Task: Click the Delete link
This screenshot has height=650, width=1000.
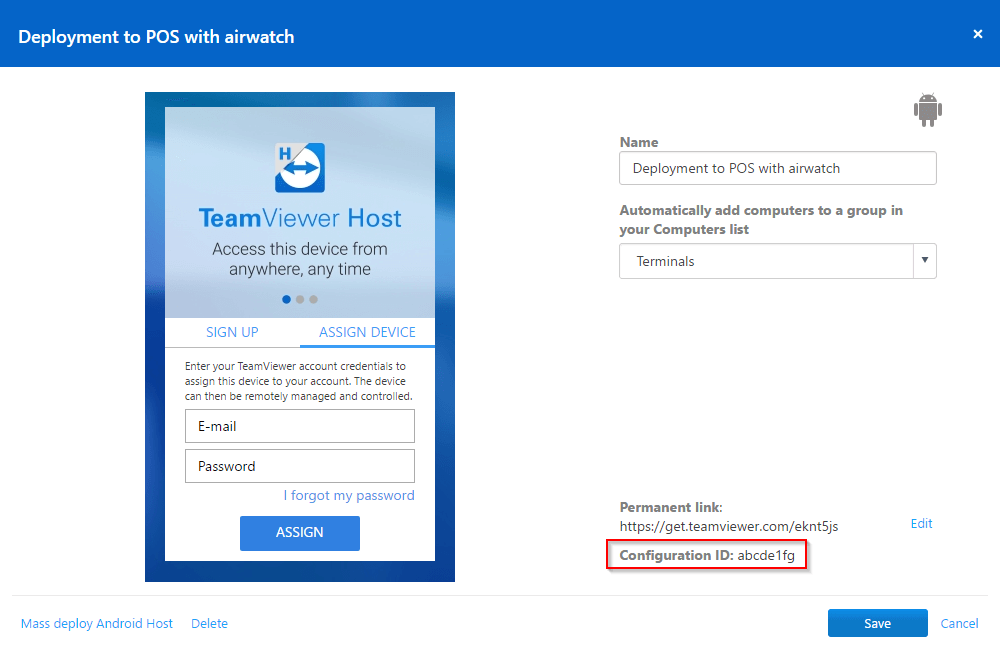Action: tap(209, 623)
